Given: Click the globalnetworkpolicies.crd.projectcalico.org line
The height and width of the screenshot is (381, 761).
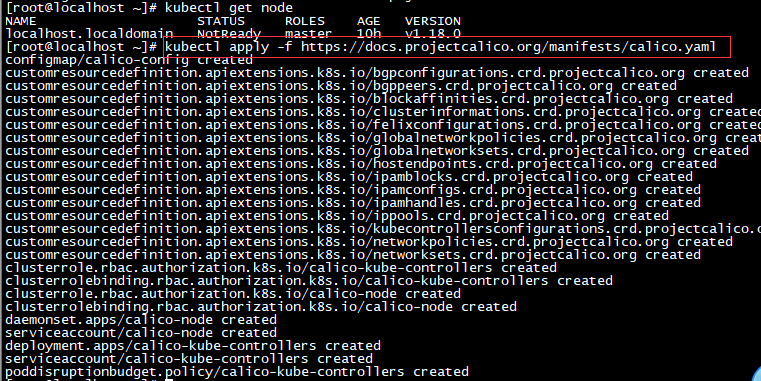Looking at the screenshot, I should pos(383,138).
